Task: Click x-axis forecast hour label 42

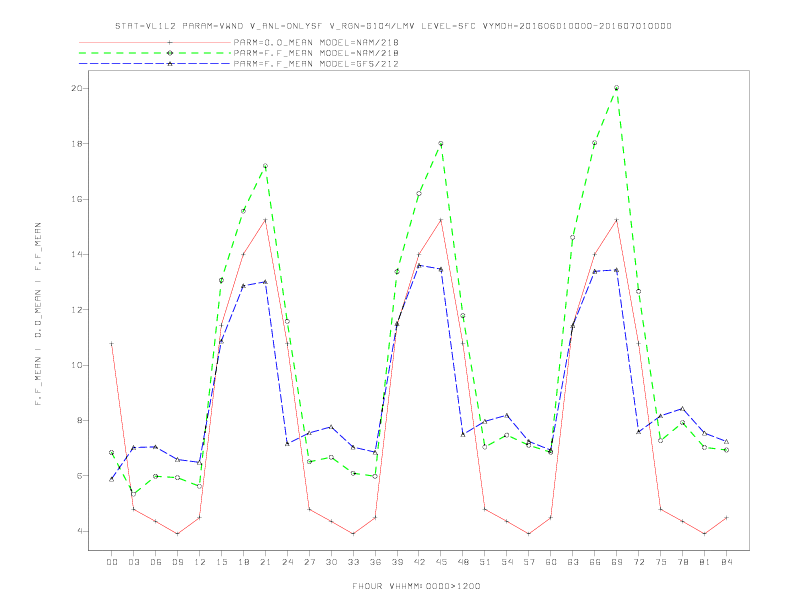Action: [x=419, y=562]
